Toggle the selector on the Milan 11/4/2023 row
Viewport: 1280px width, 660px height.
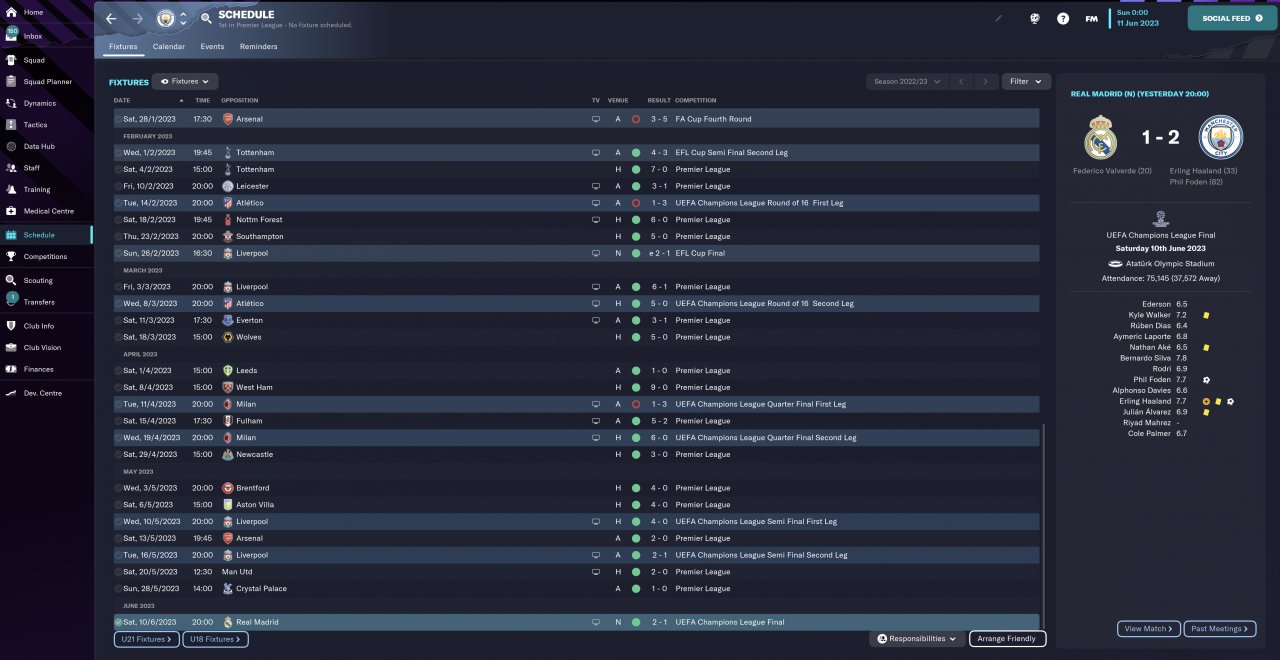pos(118,404)
